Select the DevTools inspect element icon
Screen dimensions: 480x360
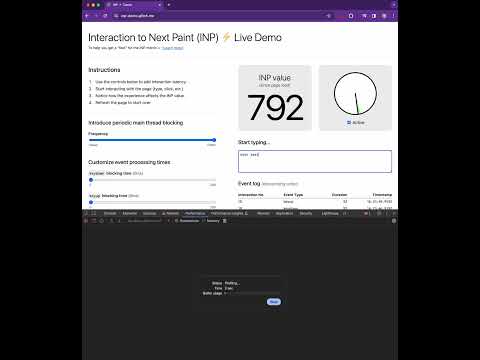click(86, 213)
